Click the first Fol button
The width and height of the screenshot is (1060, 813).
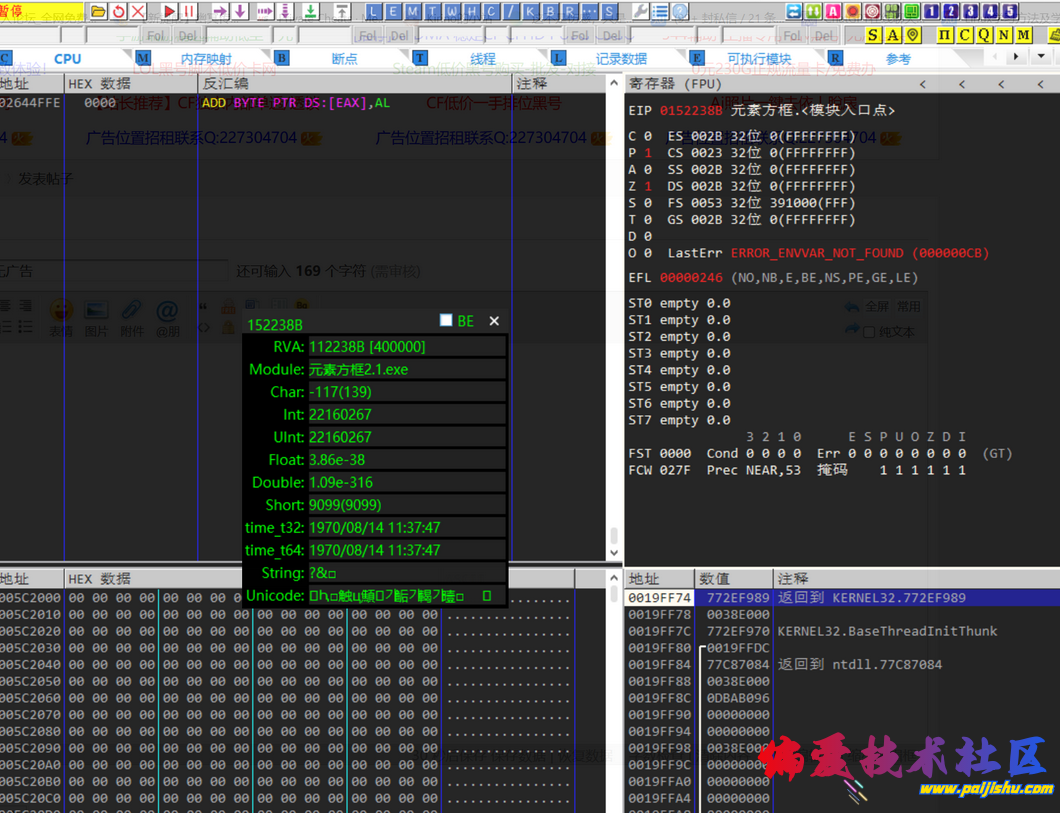coord(155,36)
